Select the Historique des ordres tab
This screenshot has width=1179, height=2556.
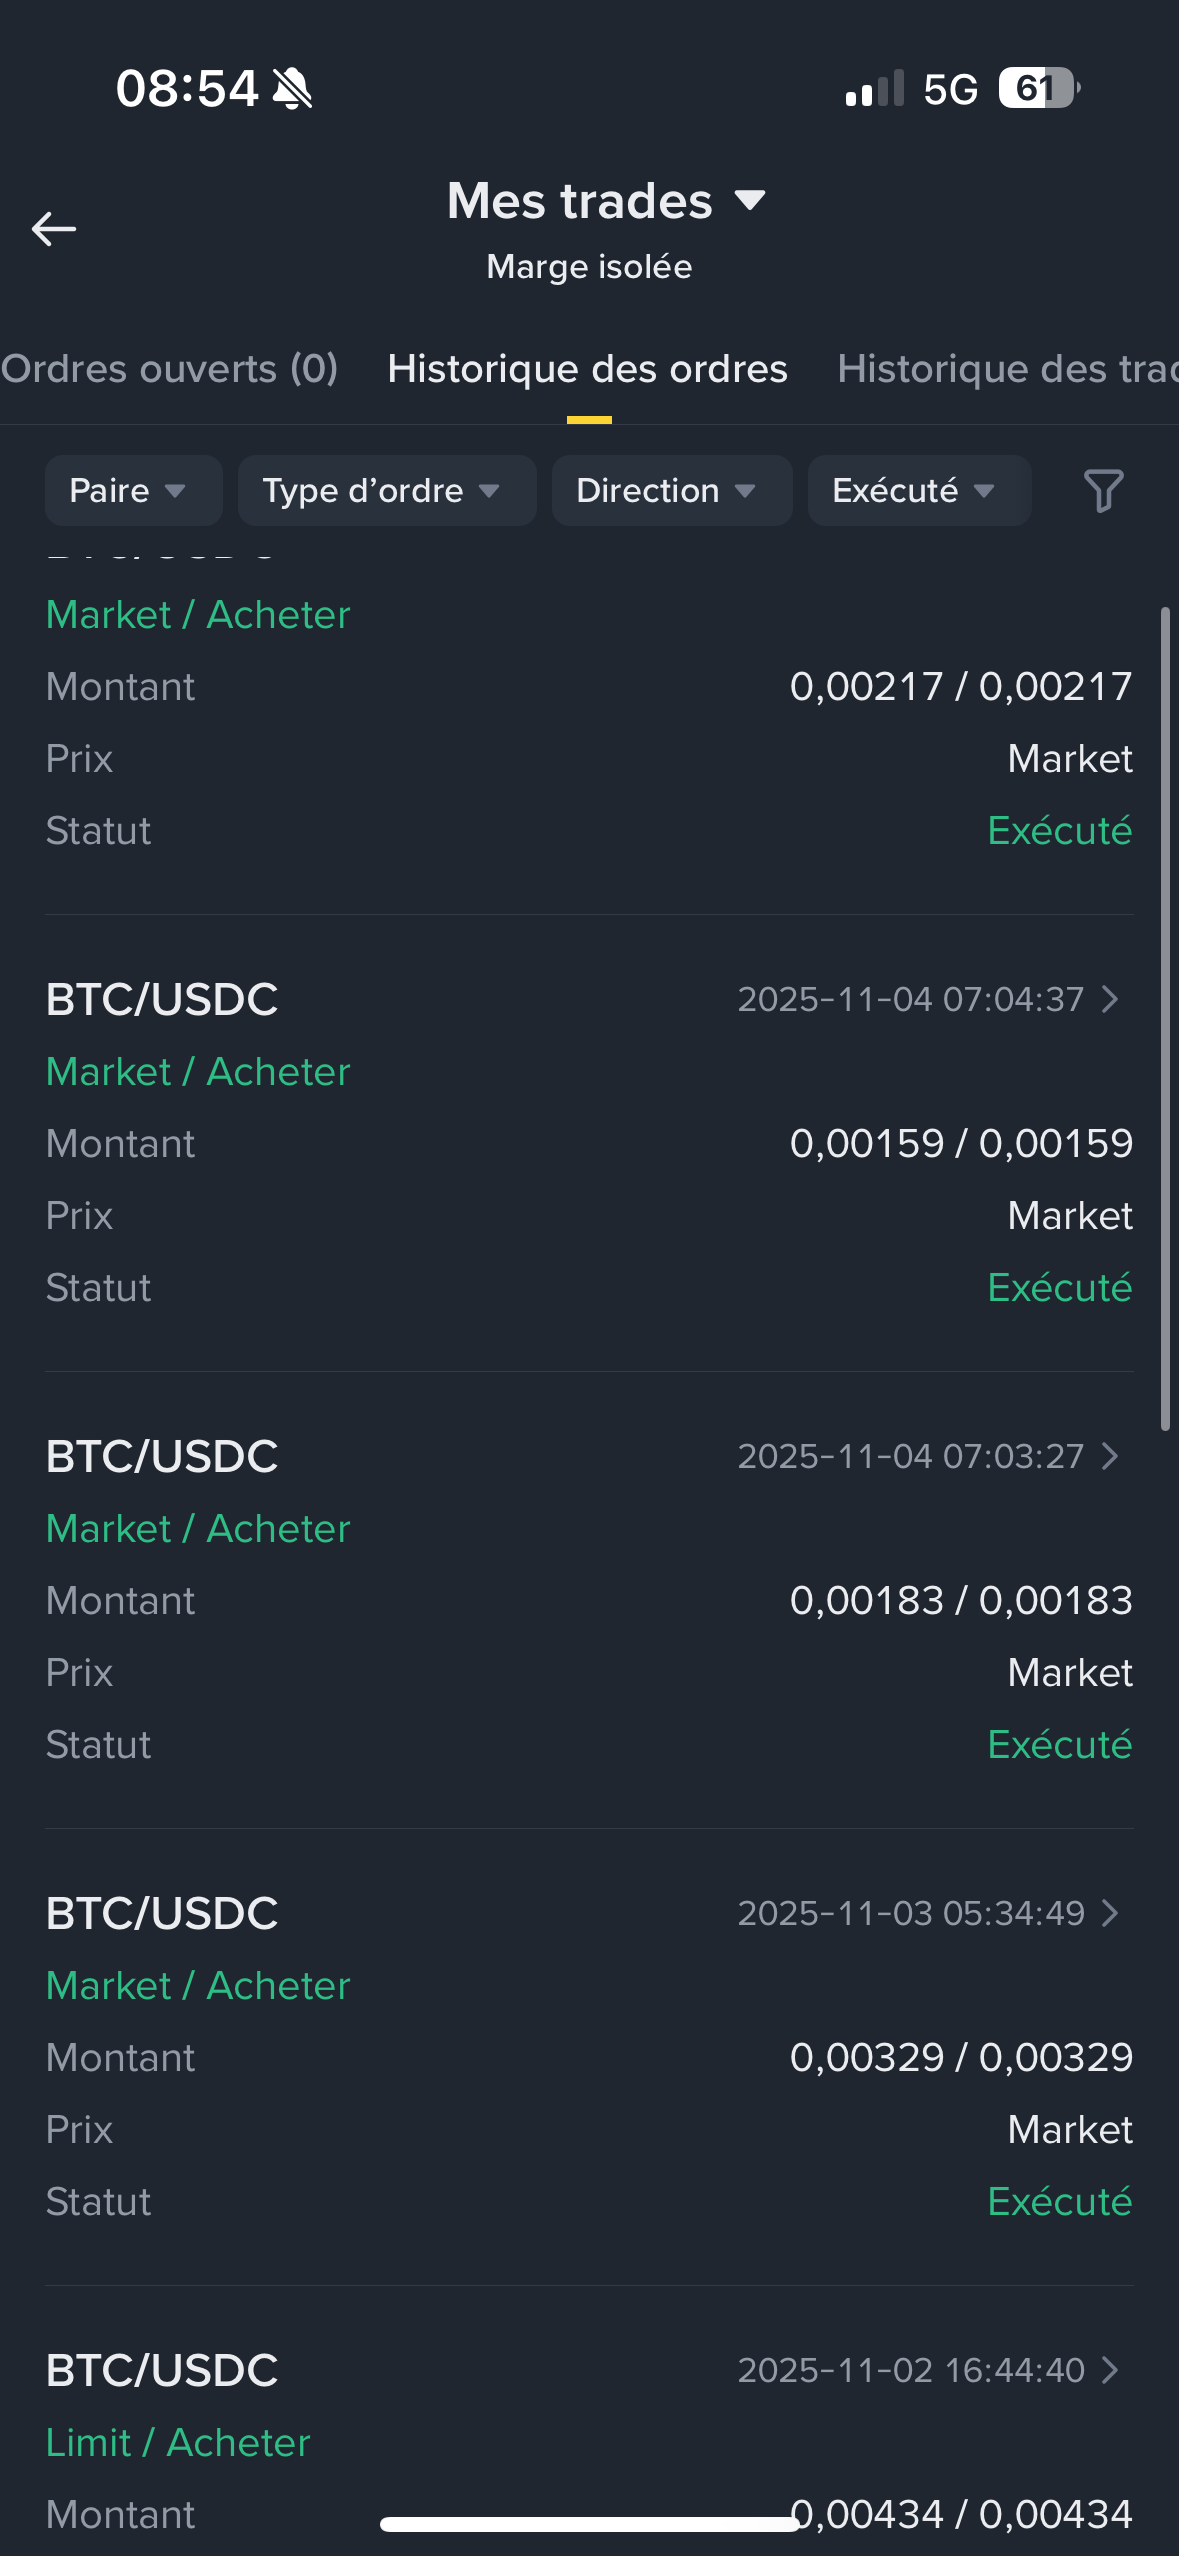click(587, 369)
